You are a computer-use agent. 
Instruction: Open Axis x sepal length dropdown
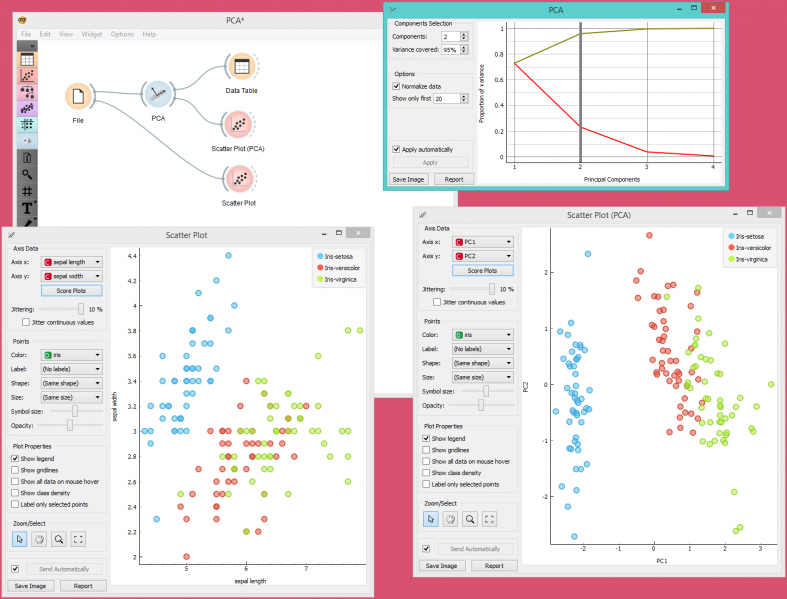pos(72,262)
